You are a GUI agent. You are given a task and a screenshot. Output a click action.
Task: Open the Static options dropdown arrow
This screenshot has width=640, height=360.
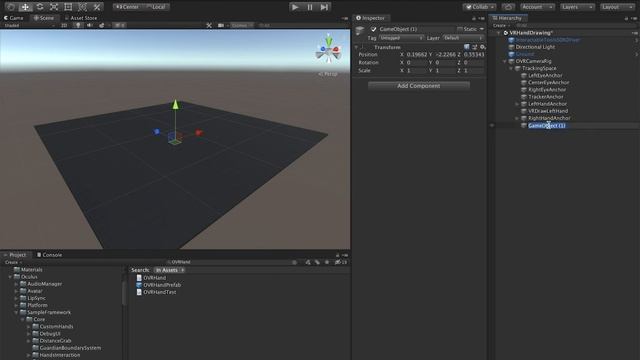click(x=482, y=29)
